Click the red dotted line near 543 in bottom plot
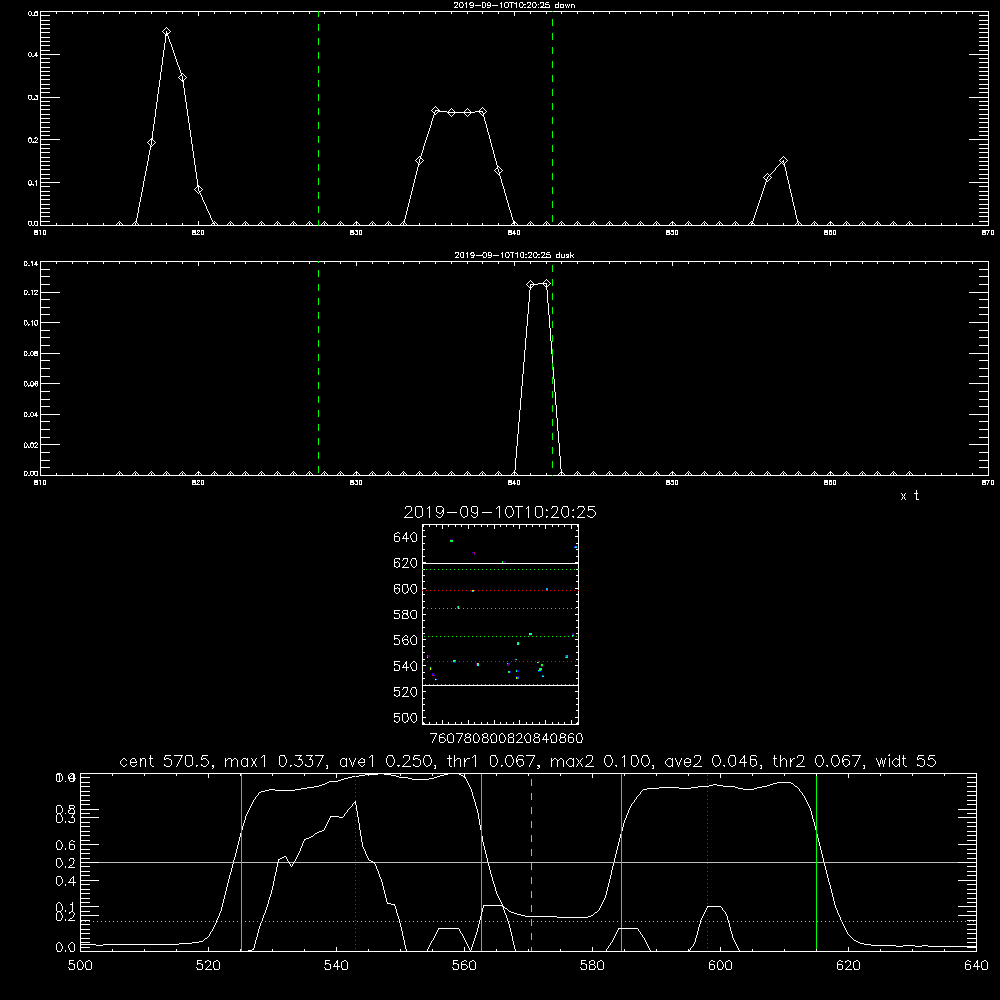Screen dimensions: 1000x1000 (355, 862)
